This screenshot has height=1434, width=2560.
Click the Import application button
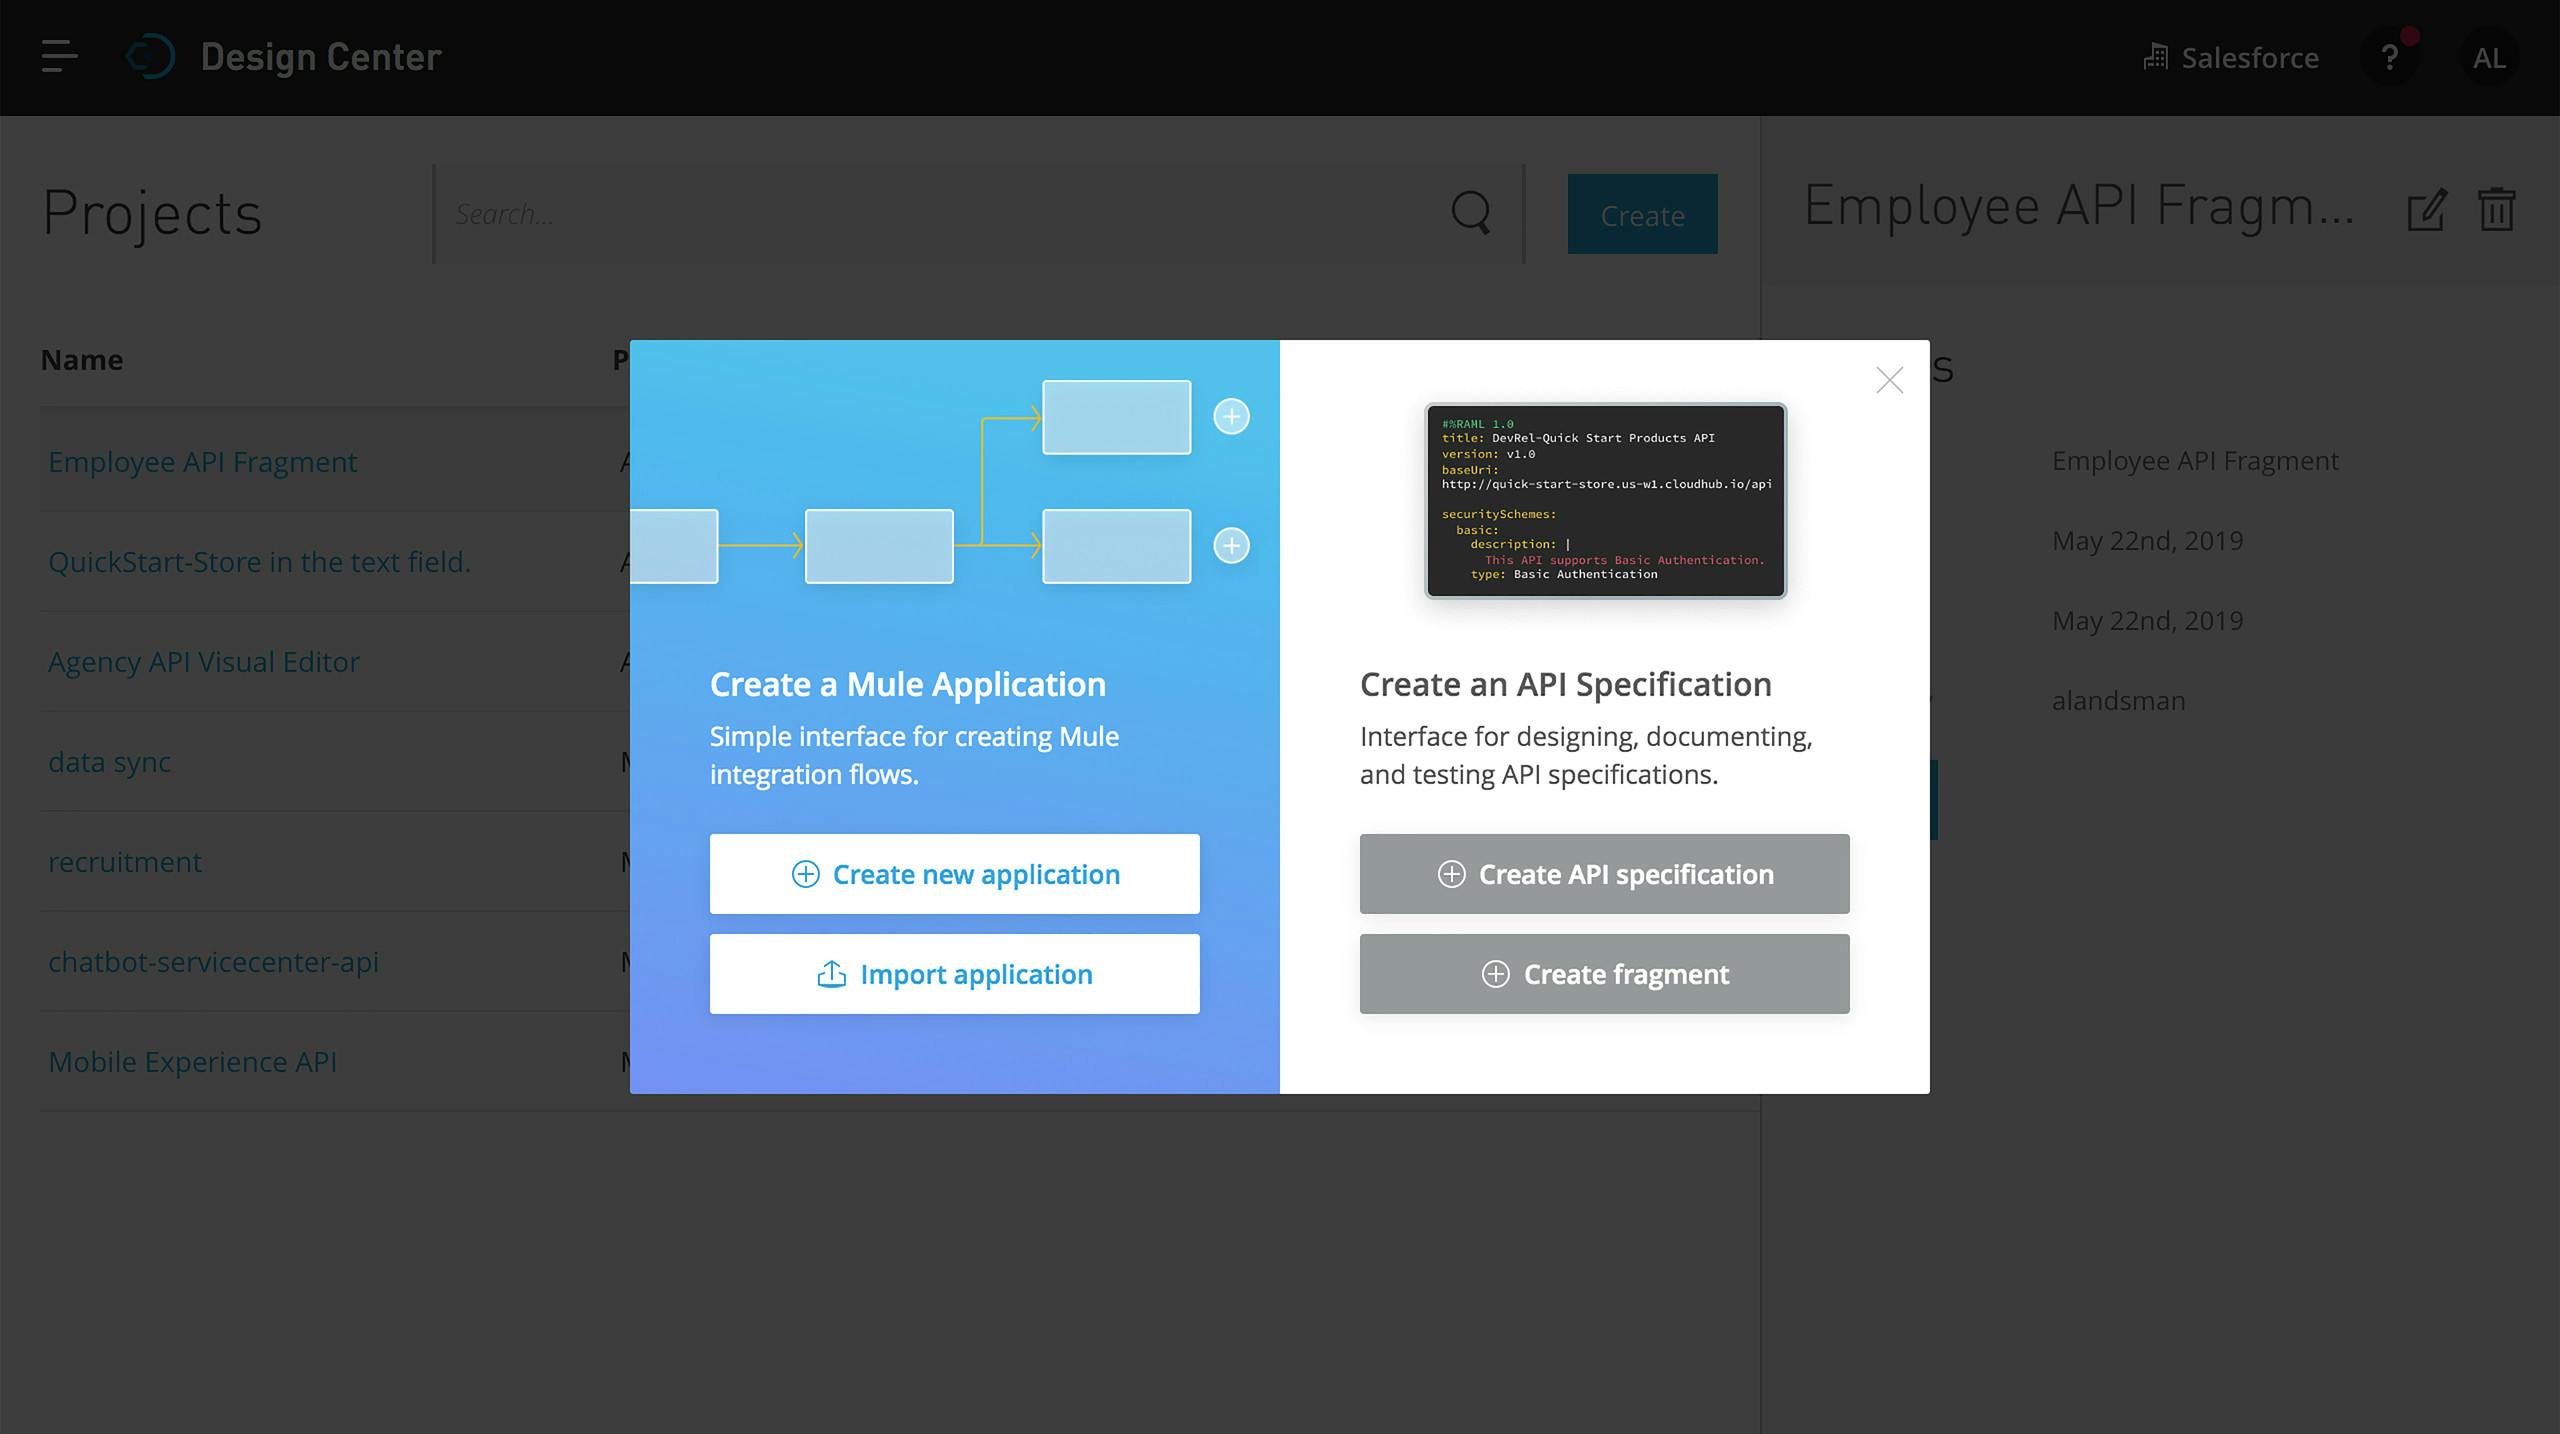[x=955, y=974]
